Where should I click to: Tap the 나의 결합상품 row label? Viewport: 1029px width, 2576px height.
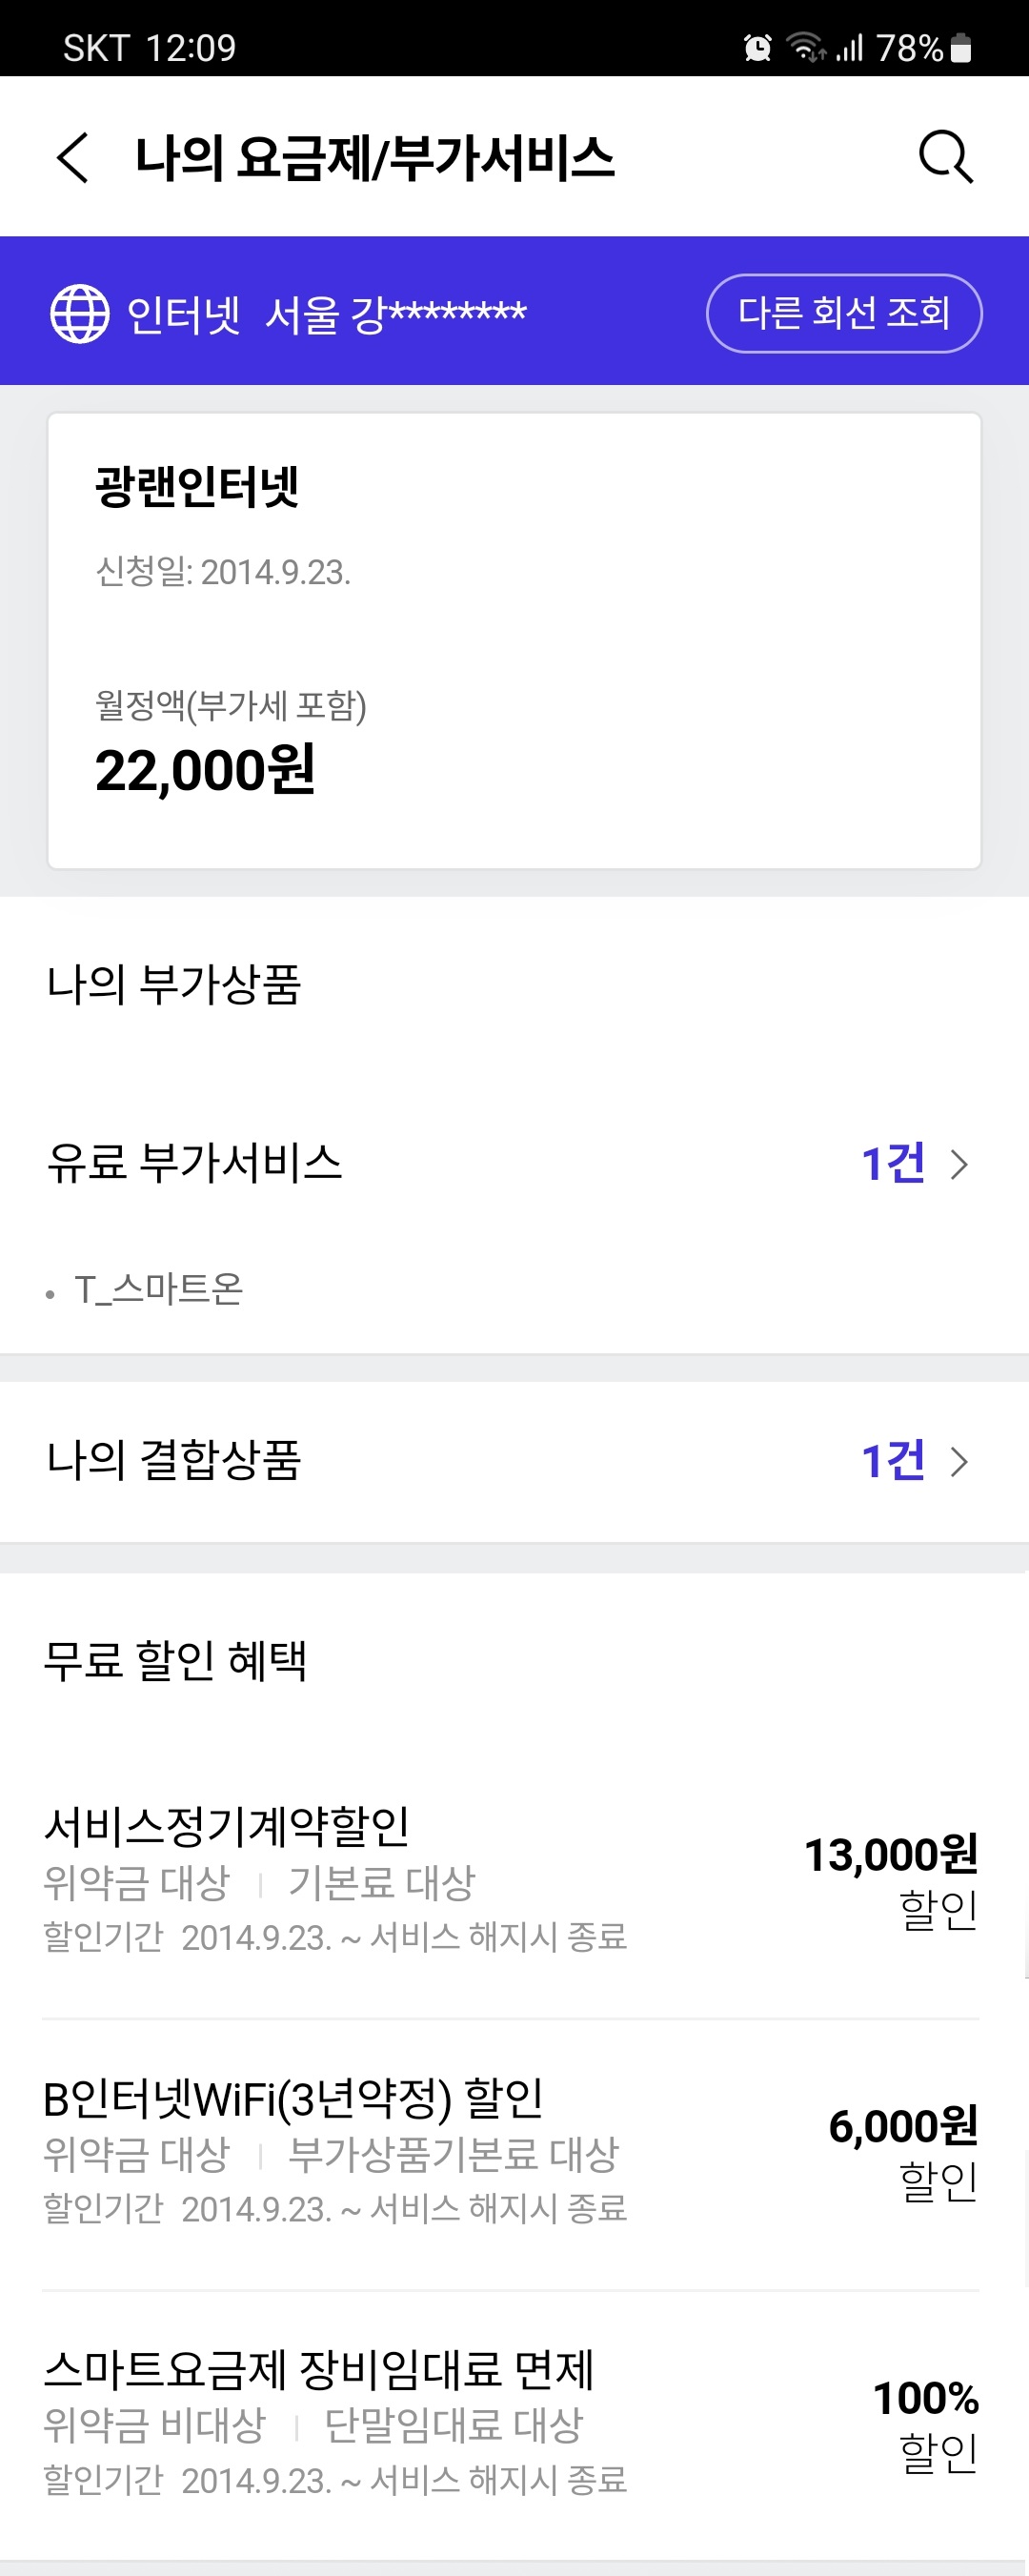click(x=174, y=1460)
